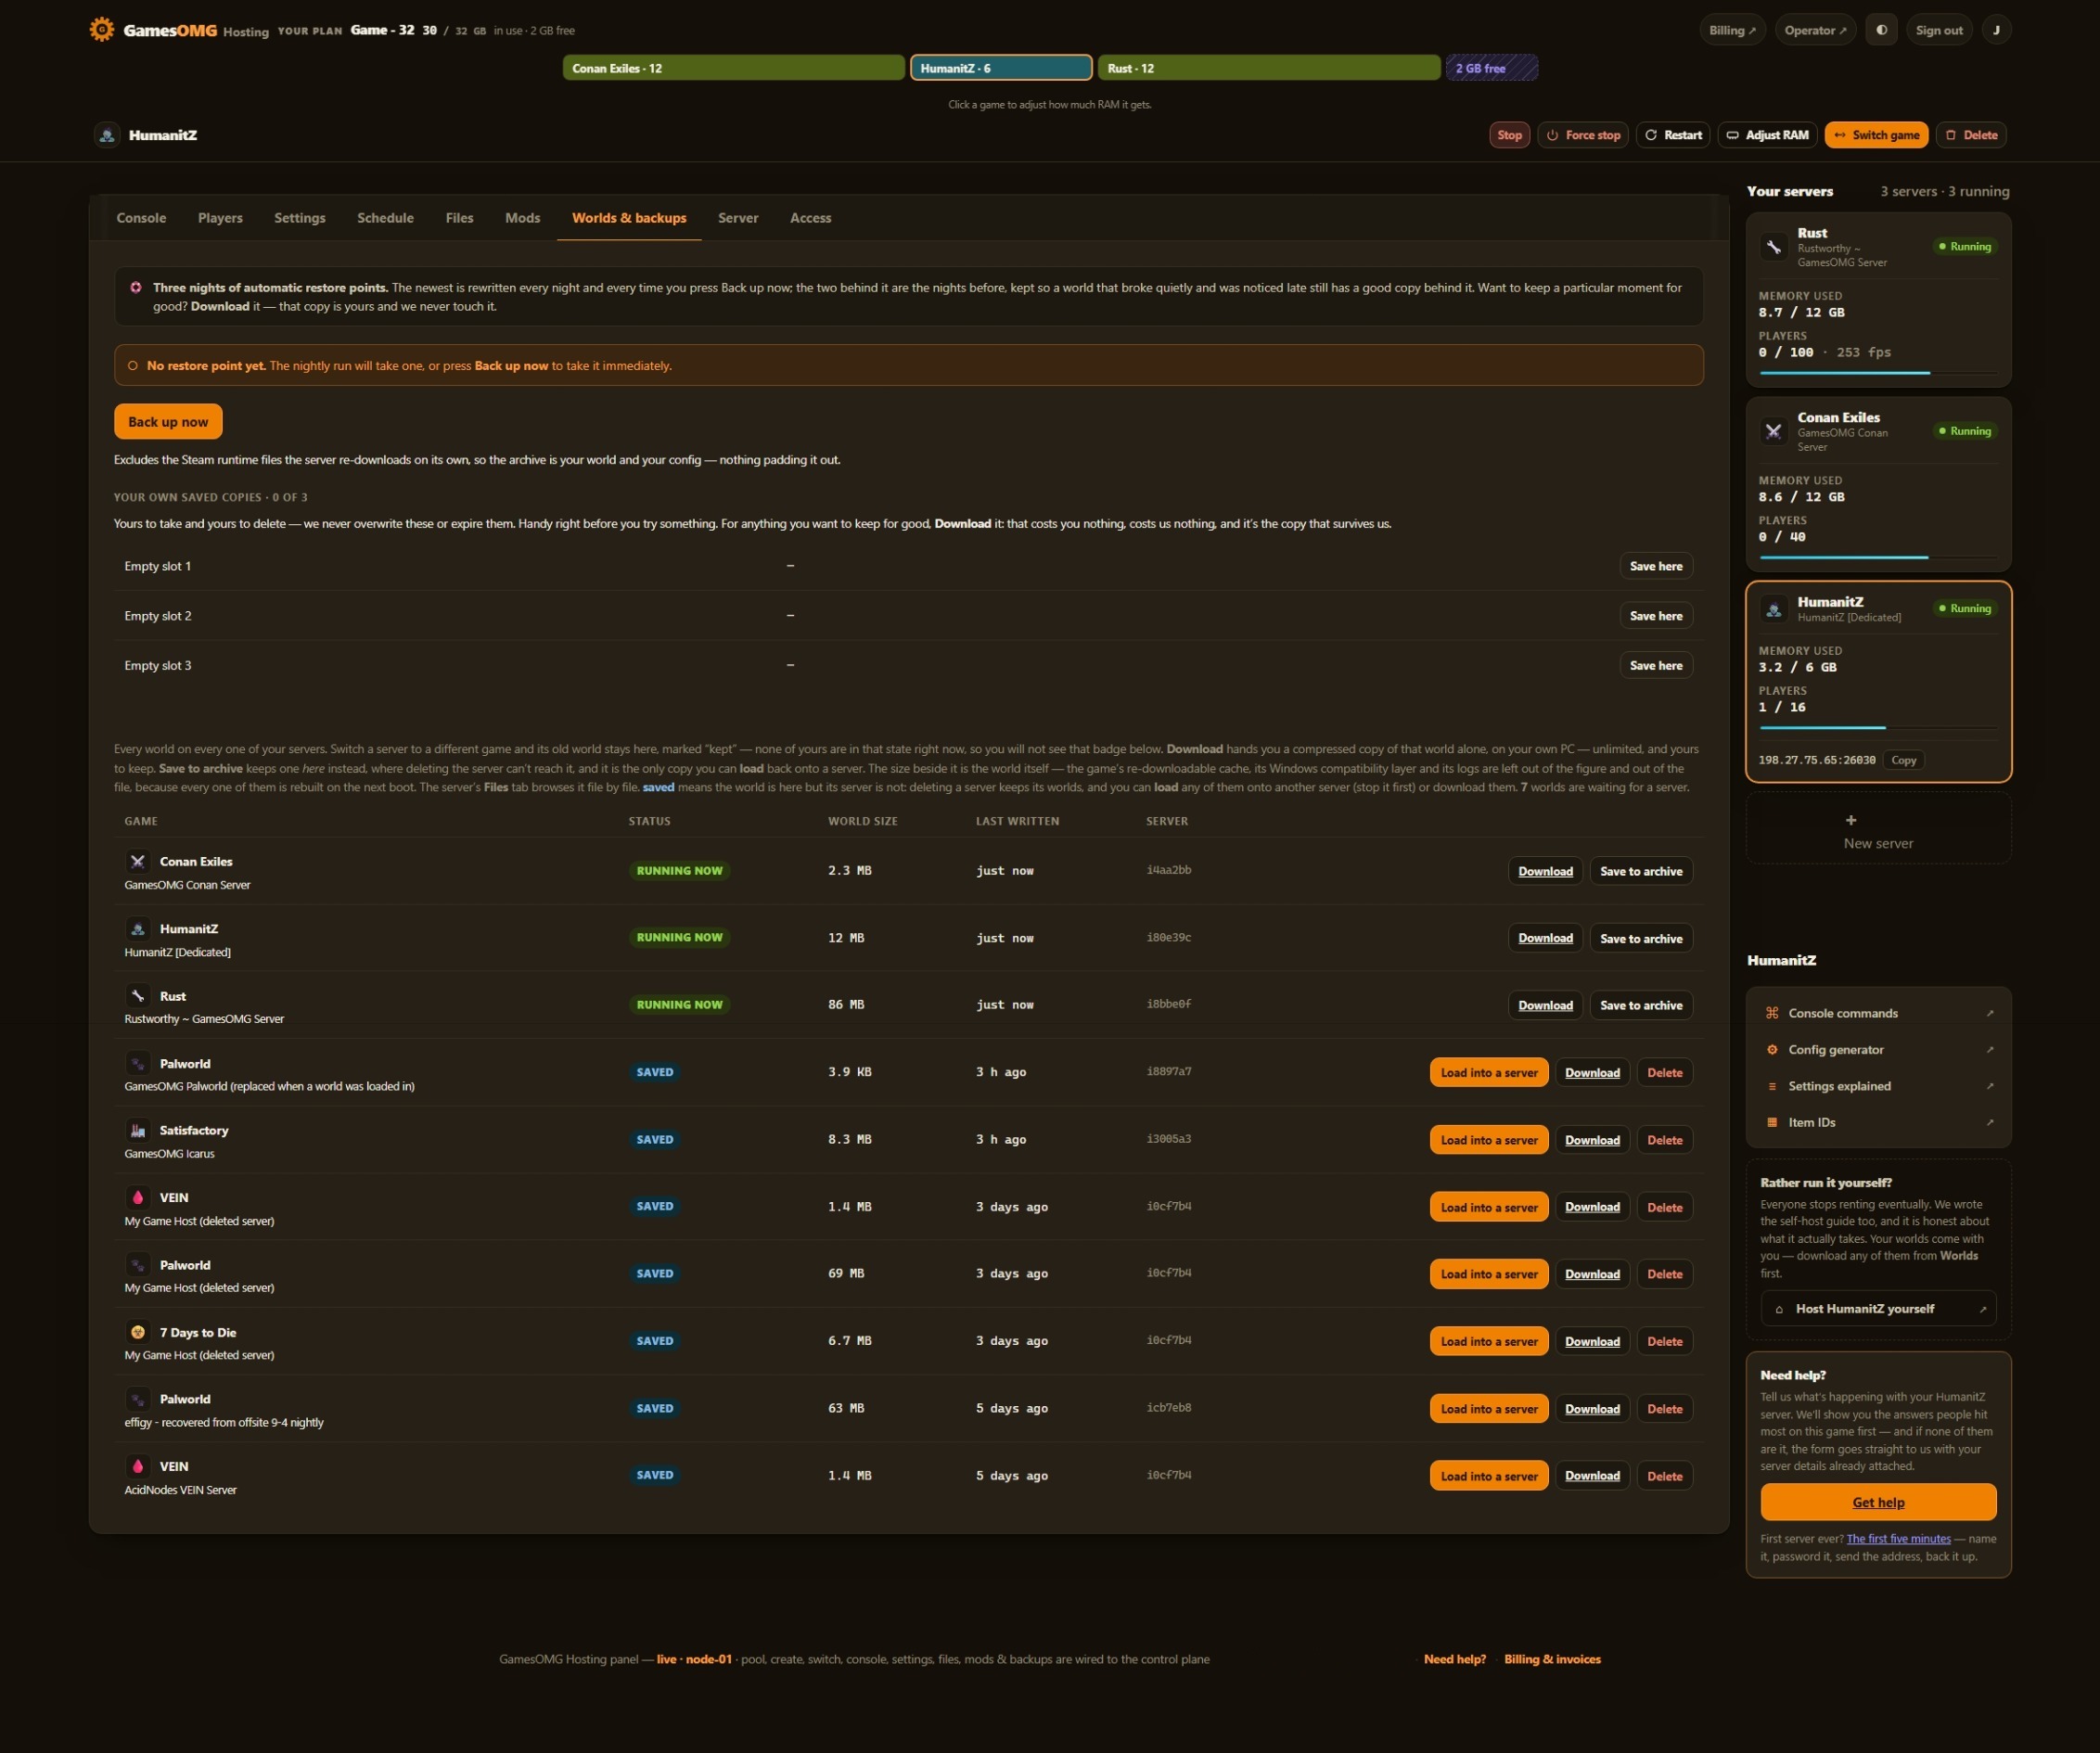Click the Settings explained list icon

(1772, 1086)
